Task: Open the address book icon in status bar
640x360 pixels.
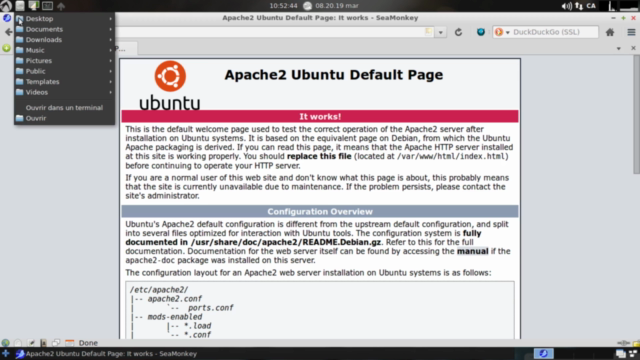Action: pyautogui.click(x=43, y=343)
